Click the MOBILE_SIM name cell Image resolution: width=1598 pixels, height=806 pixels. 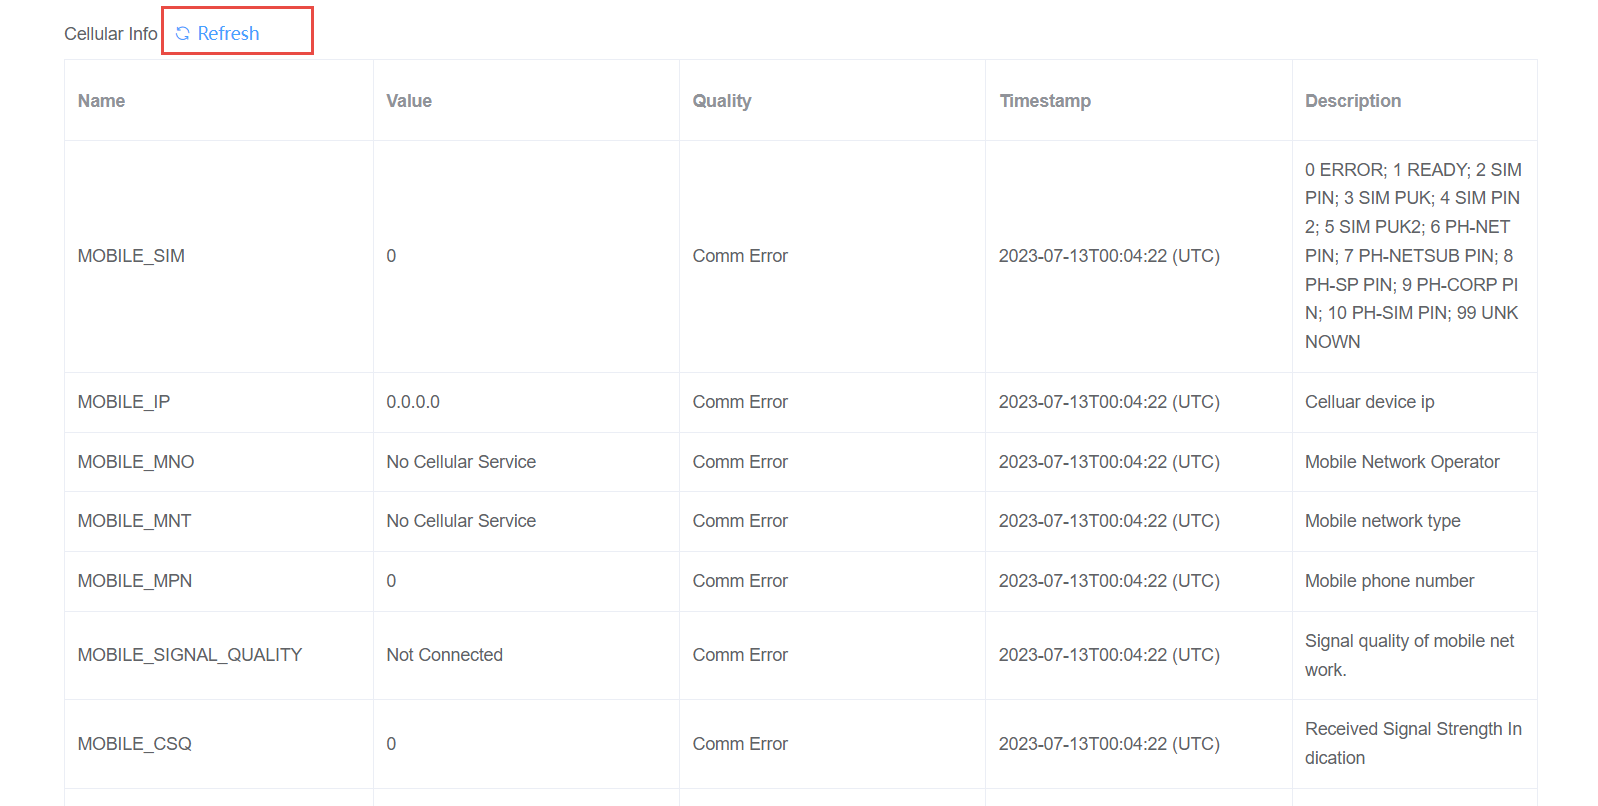pyautogui.click(x=131, y=256)
